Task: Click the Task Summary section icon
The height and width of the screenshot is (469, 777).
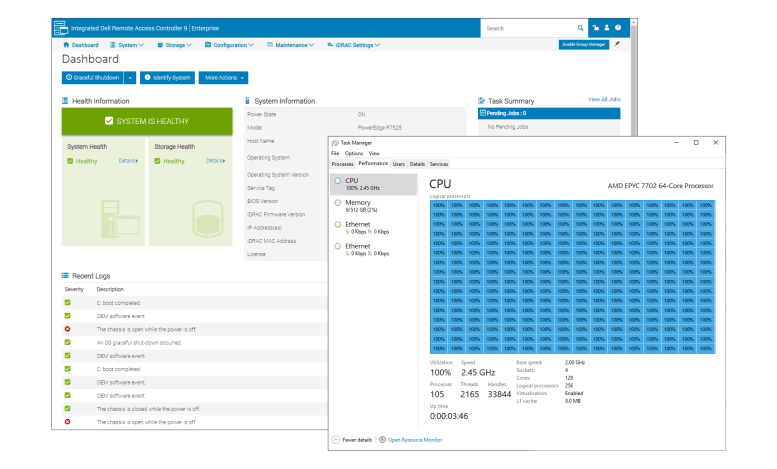Action: tap(481, 101)
